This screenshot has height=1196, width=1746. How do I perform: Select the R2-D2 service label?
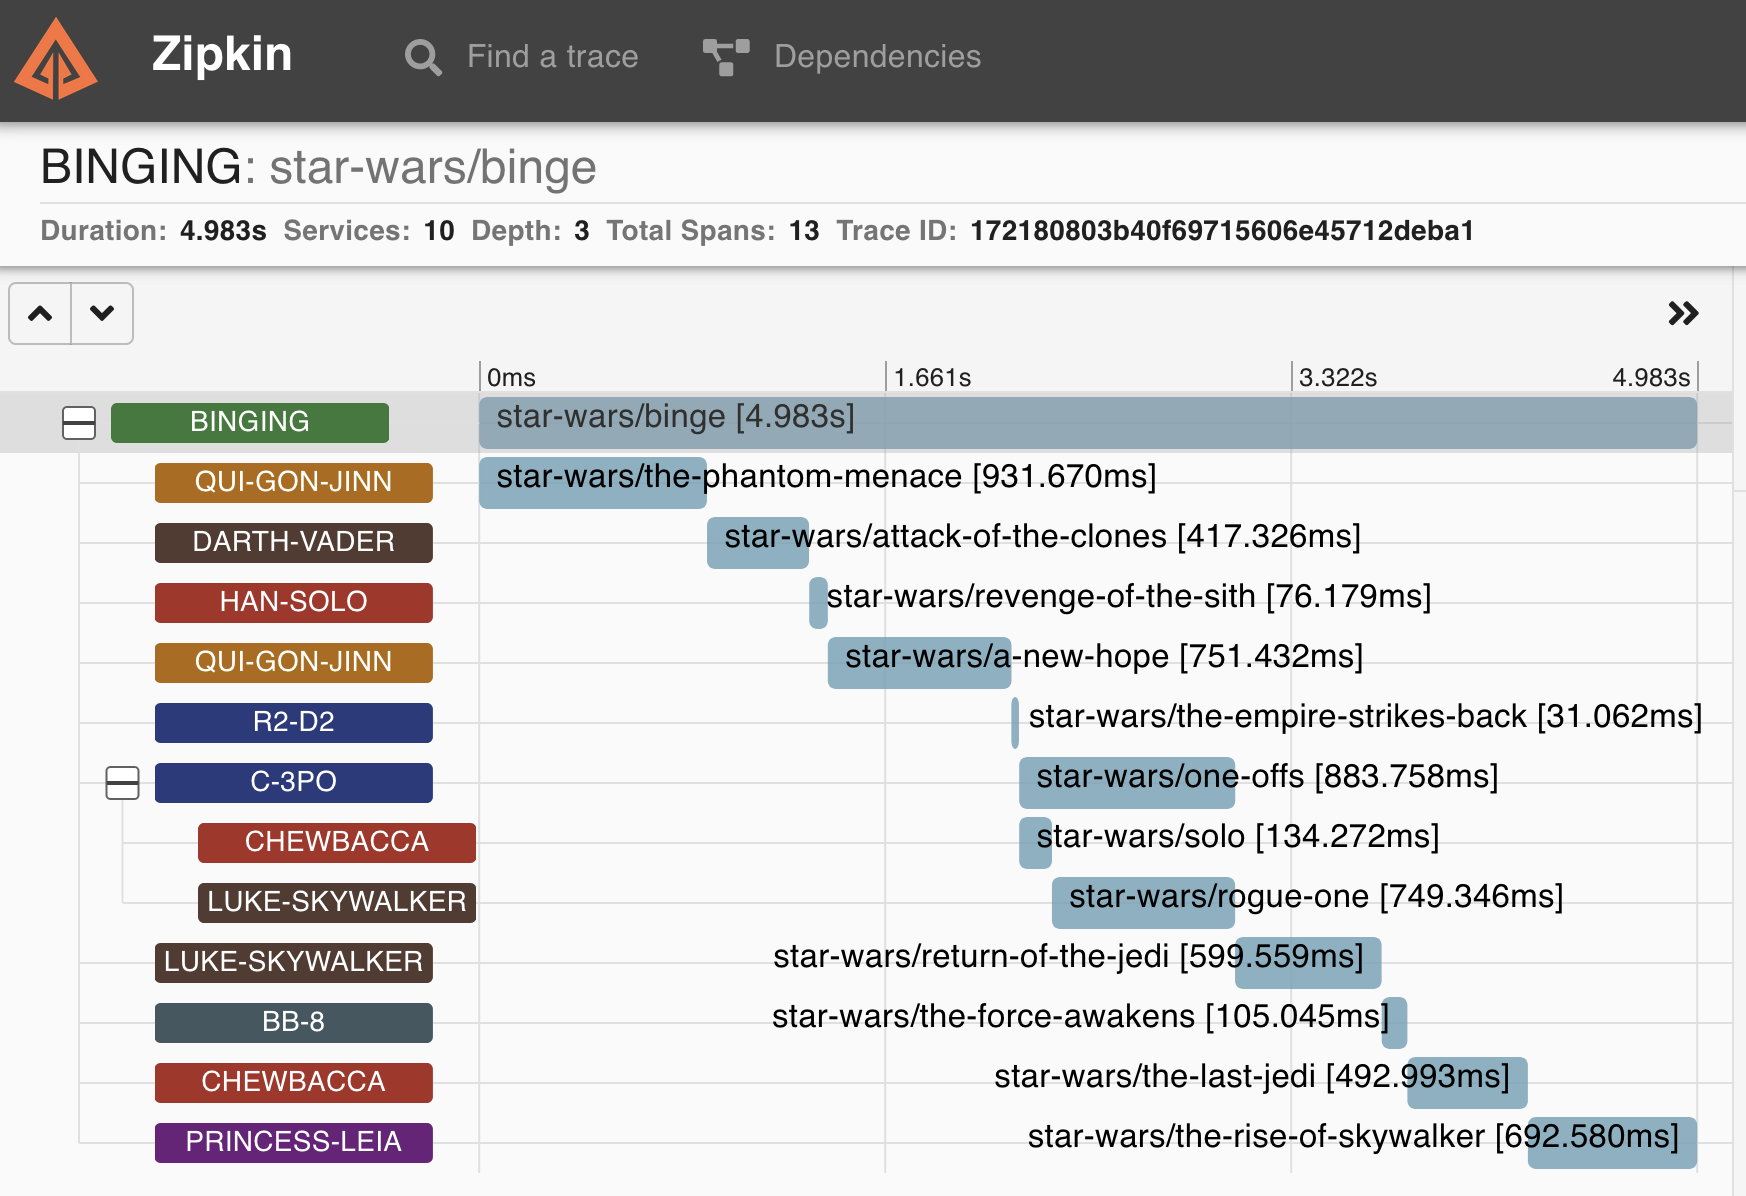coord(294,722)
